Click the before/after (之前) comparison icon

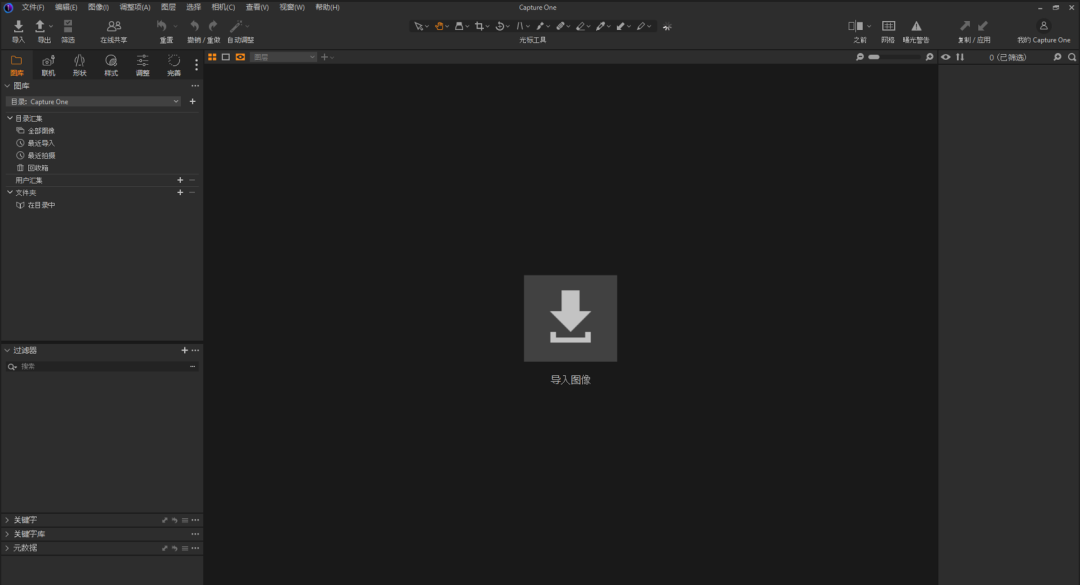click(855, 26)
